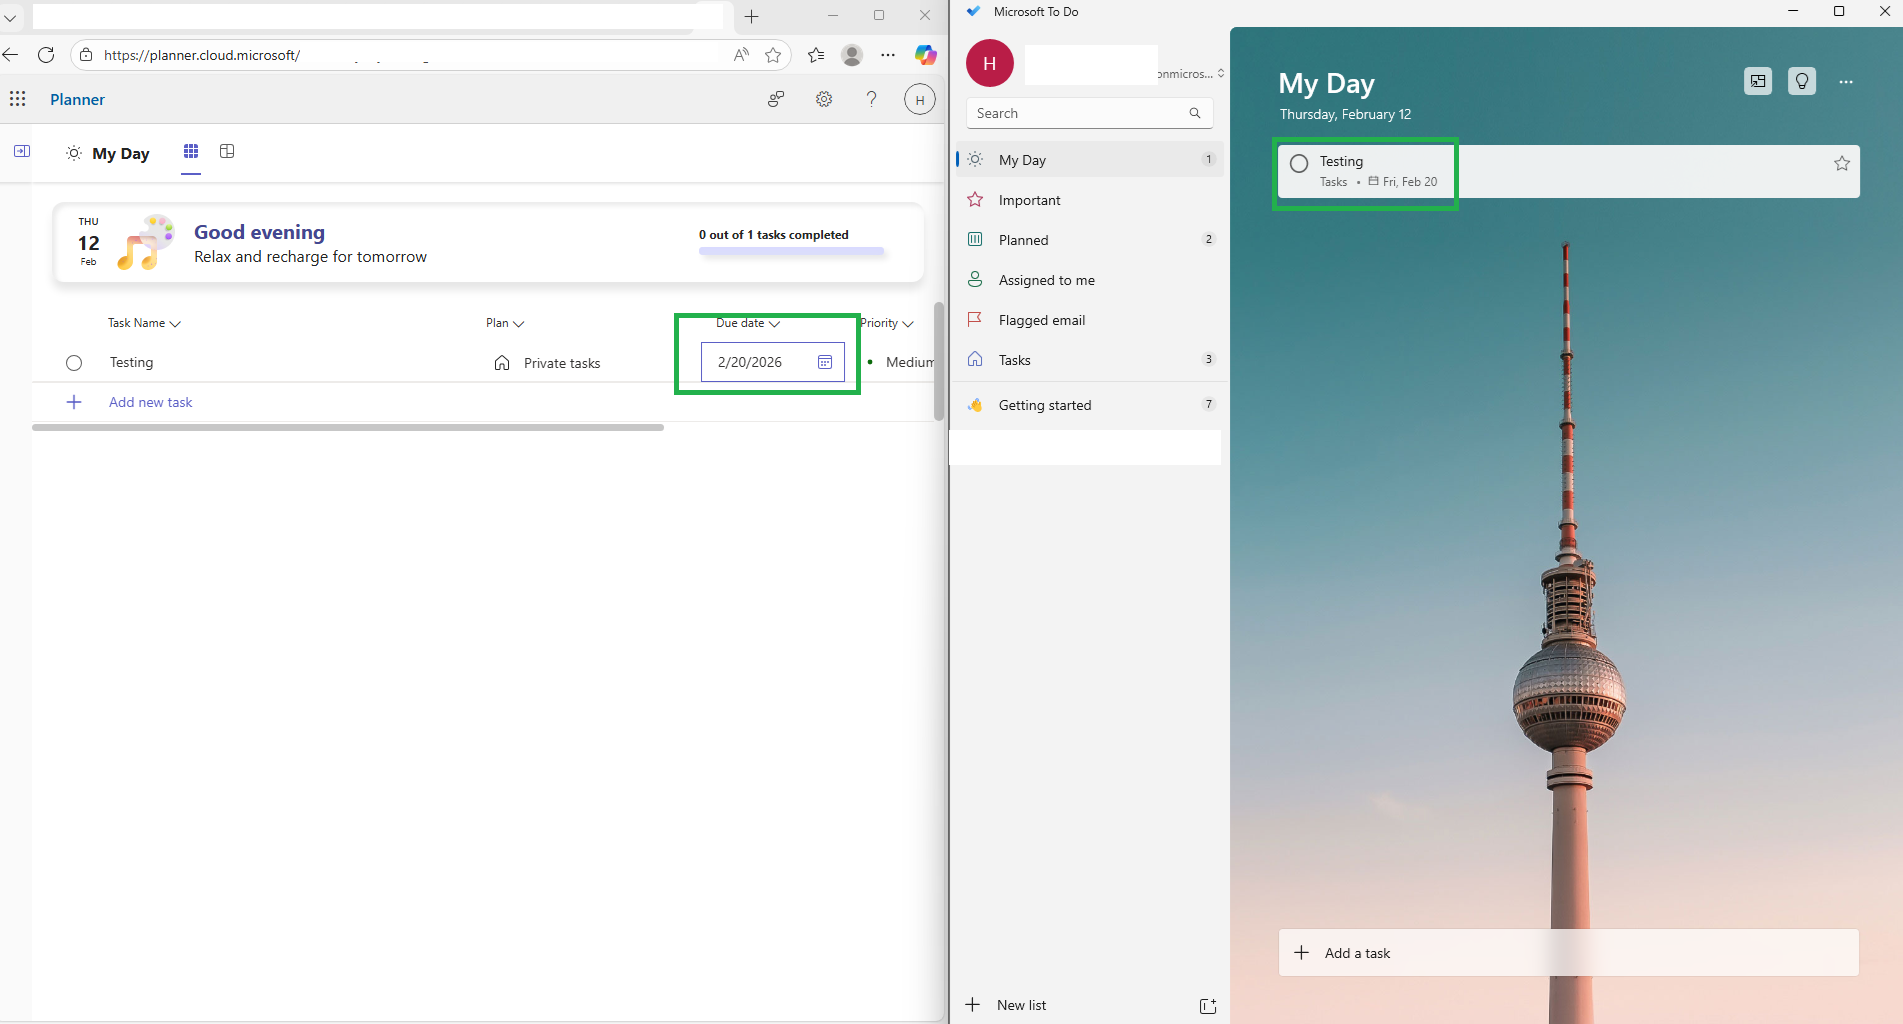Open the background picker icon in To Do
The image size is (1903, 1024).
(1758, 81)
